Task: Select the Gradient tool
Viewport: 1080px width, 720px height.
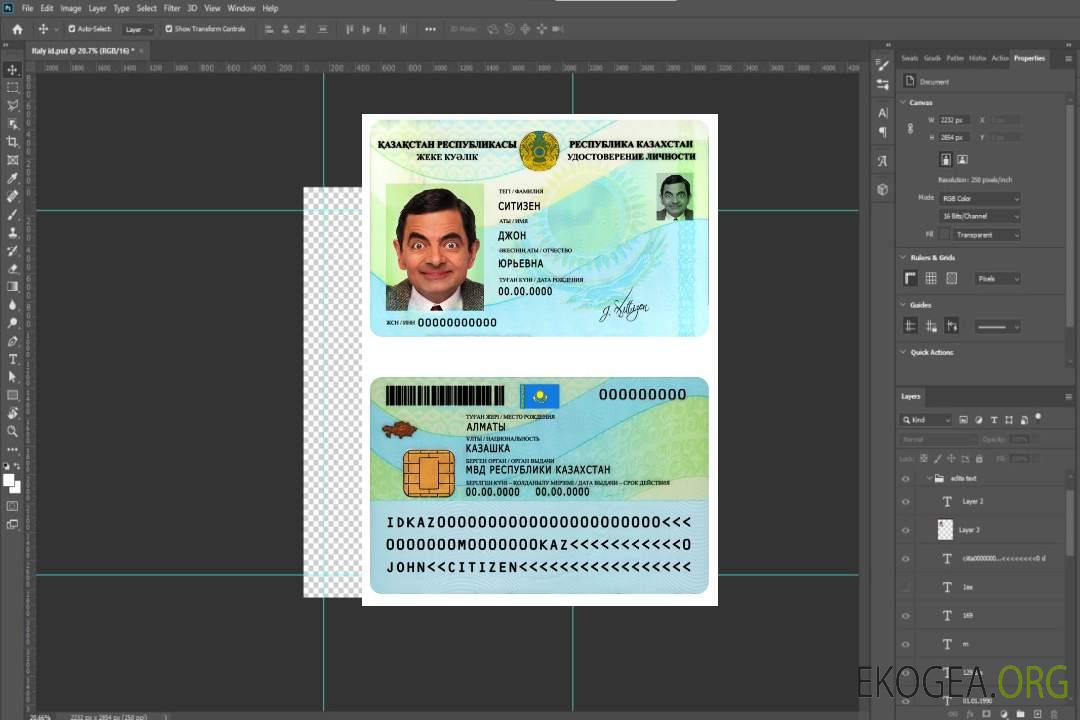Action: point(12,287)
